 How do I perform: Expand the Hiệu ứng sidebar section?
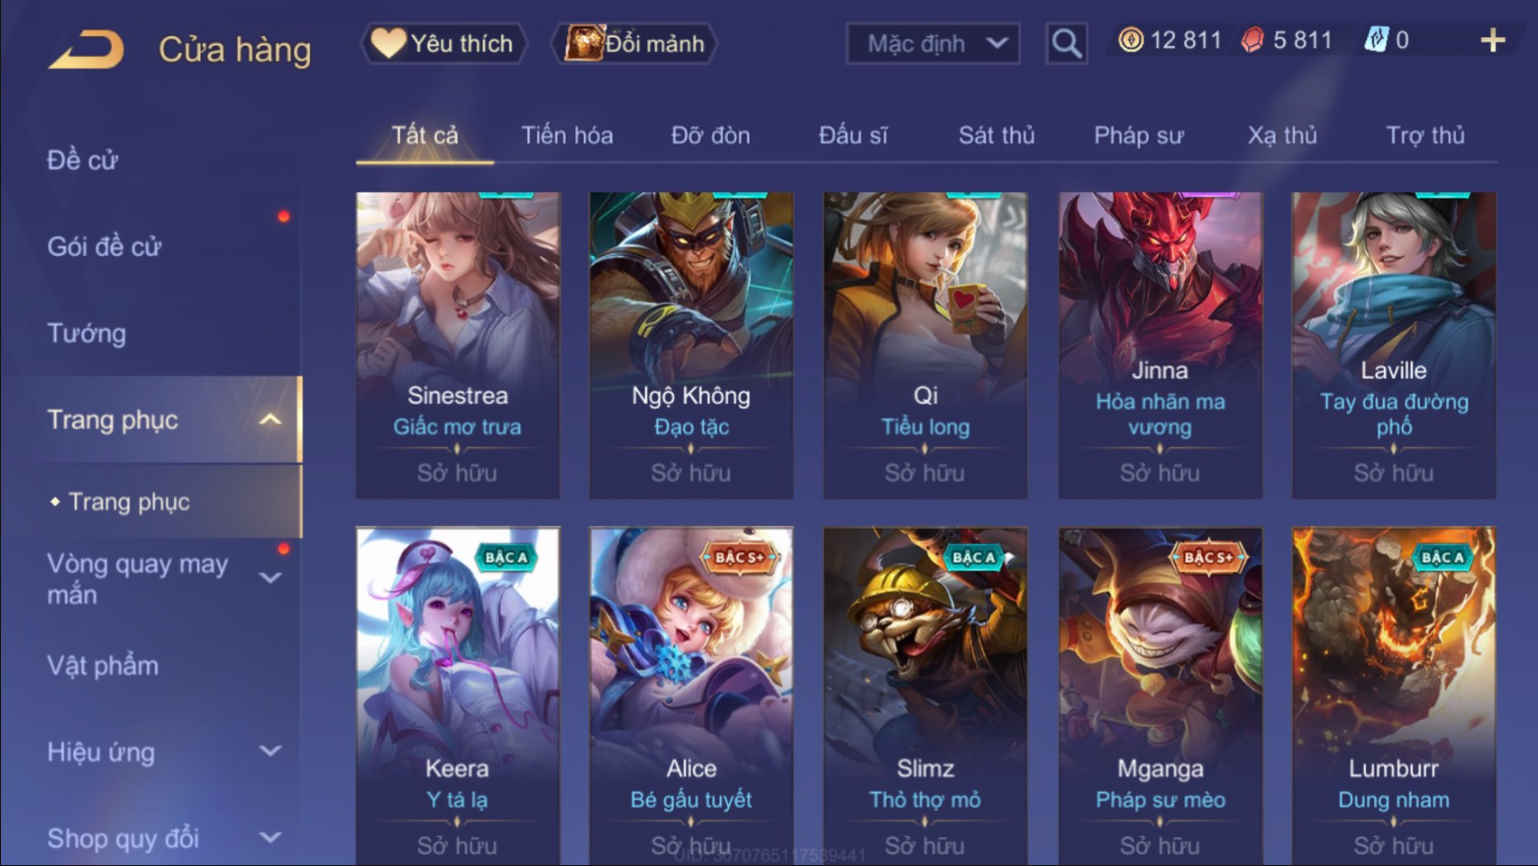(x=270, y=751)
